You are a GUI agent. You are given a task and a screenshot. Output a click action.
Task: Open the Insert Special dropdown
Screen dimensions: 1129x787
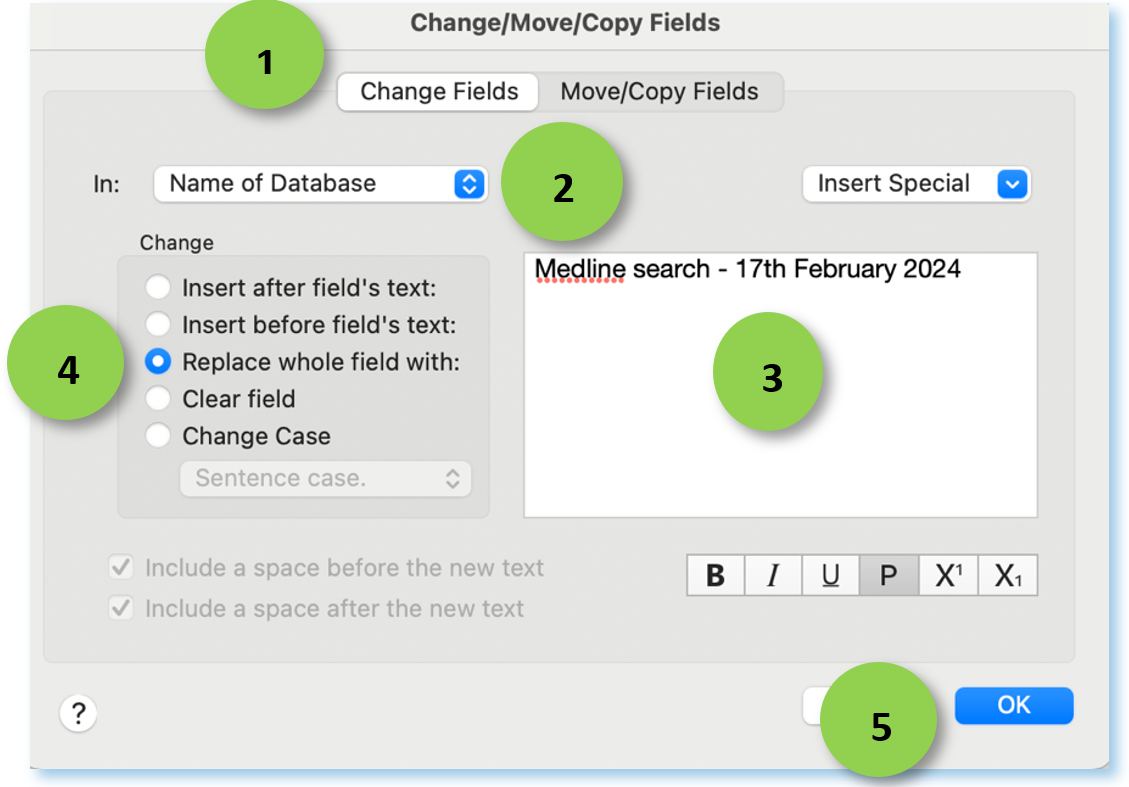click(915, 184)
